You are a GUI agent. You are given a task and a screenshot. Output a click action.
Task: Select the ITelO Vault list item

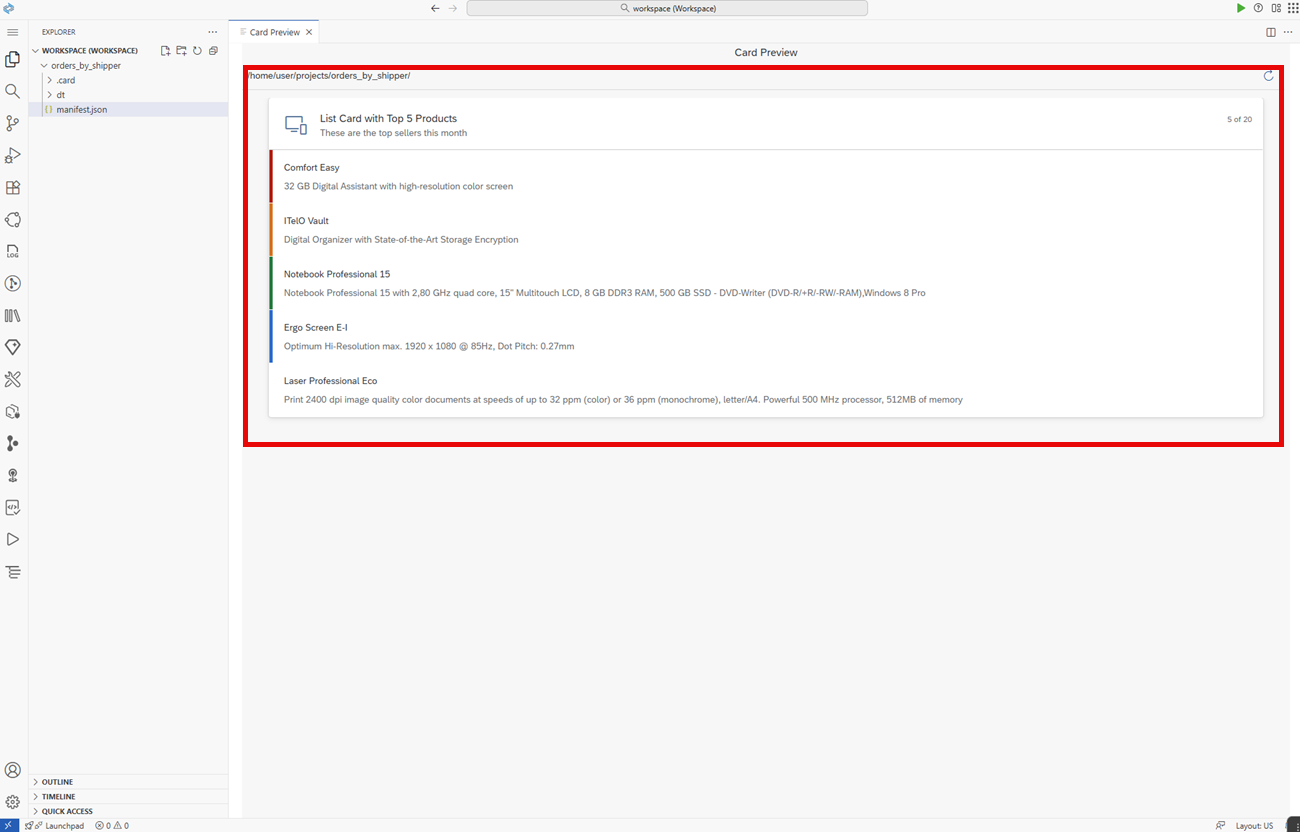click(766, 230)
